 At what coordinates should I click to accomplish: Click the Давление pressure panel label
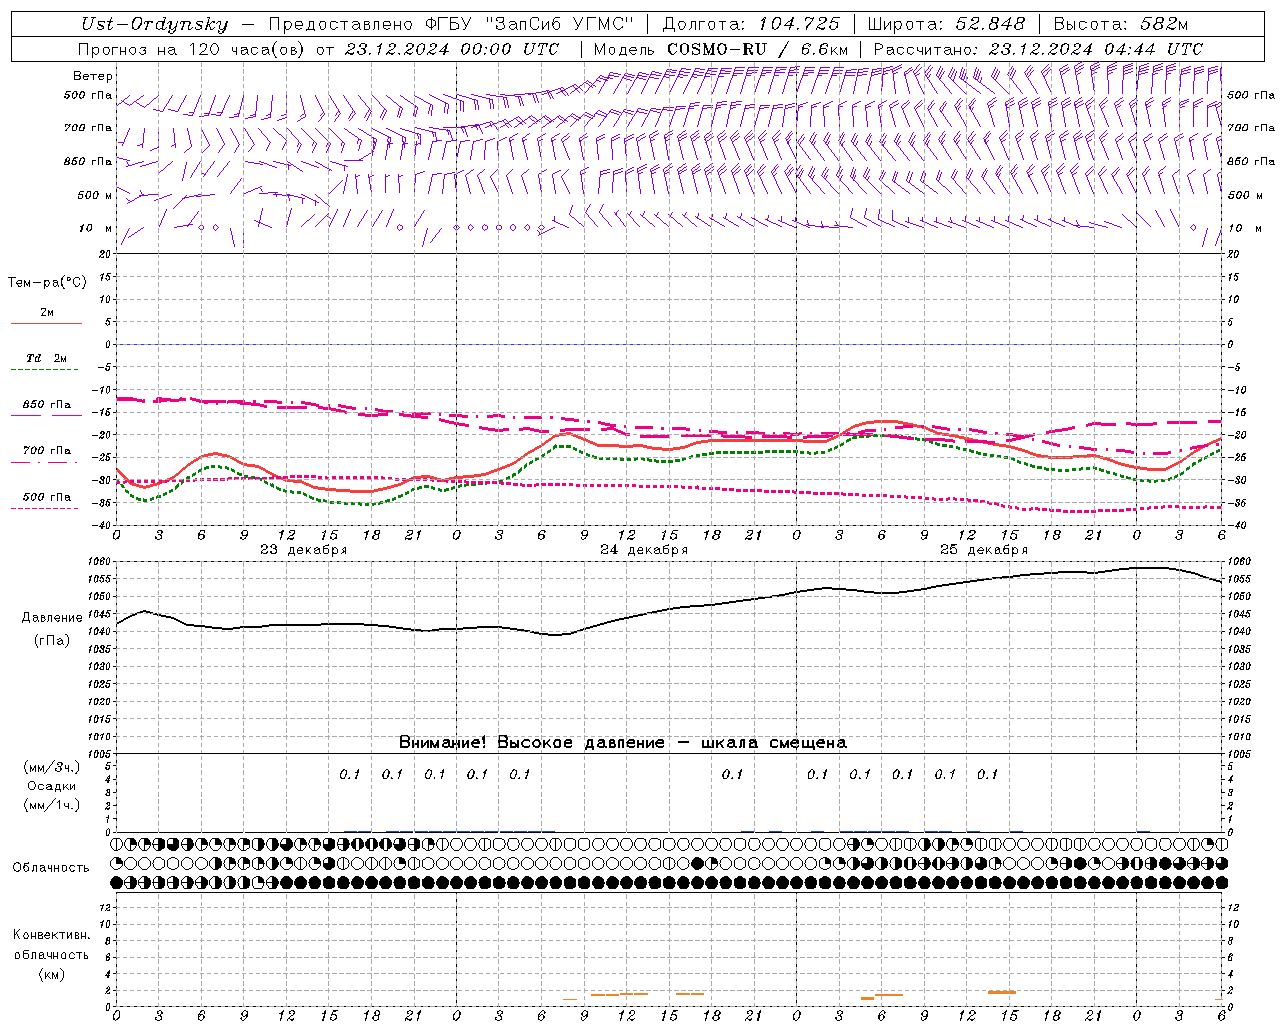[52, 618]
